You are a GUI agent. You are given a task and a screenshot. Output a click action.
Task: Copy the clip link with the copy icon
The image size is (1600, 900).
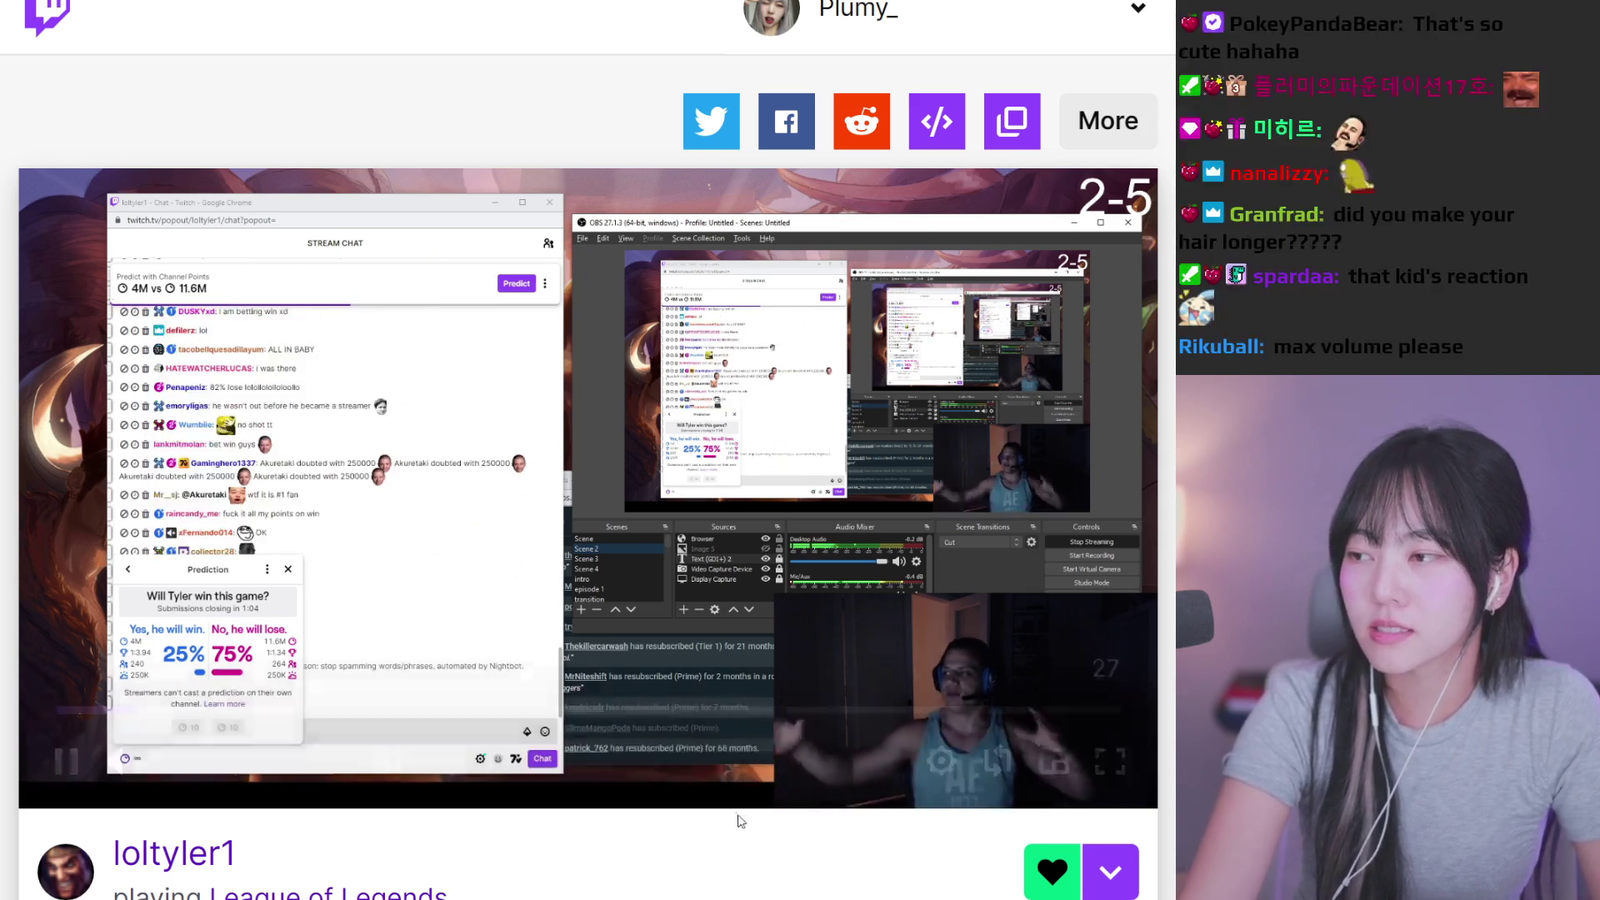[1012, 121]
